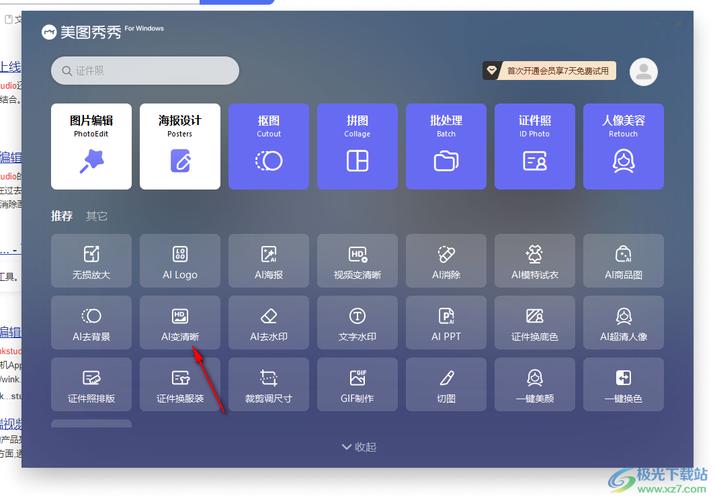Open the AI海报 tool
Screen dimensions: 715x500
(x=269, y=261)
